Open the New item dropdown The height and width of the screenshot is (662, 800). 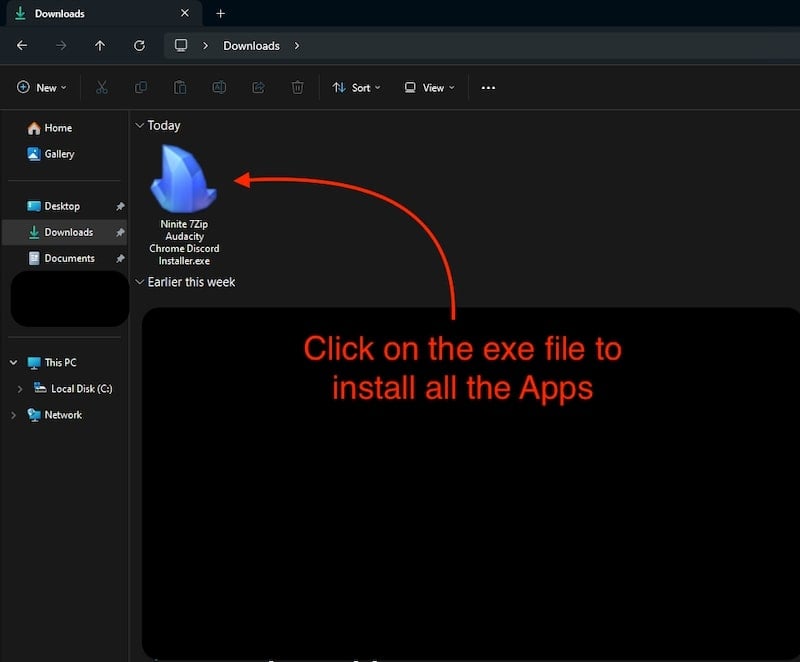[41, 88]
